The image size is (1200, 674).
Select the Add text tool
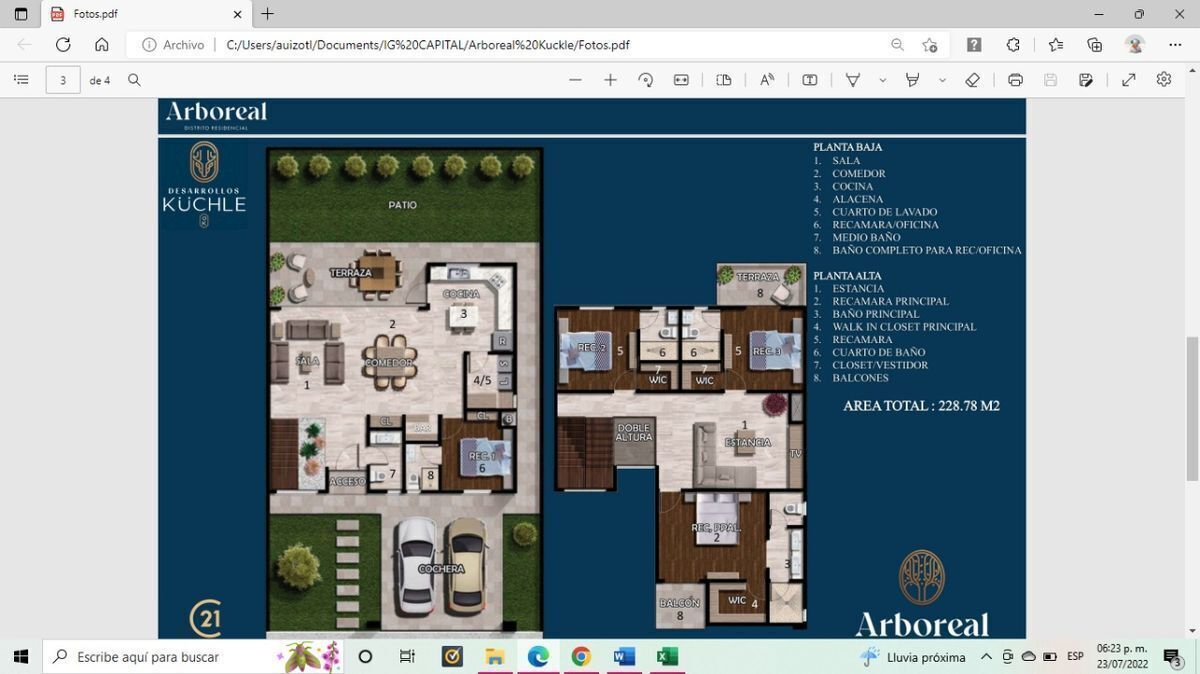[810, 80]
